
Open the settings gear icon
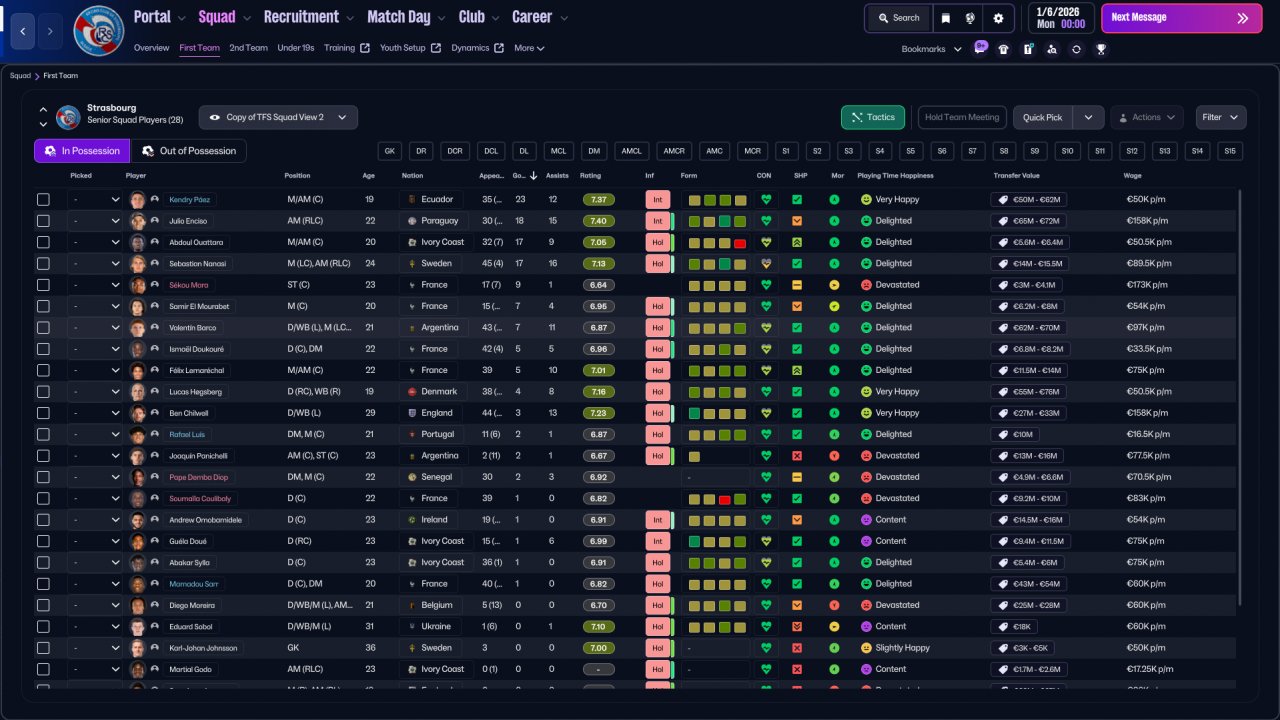pos(998,18)
